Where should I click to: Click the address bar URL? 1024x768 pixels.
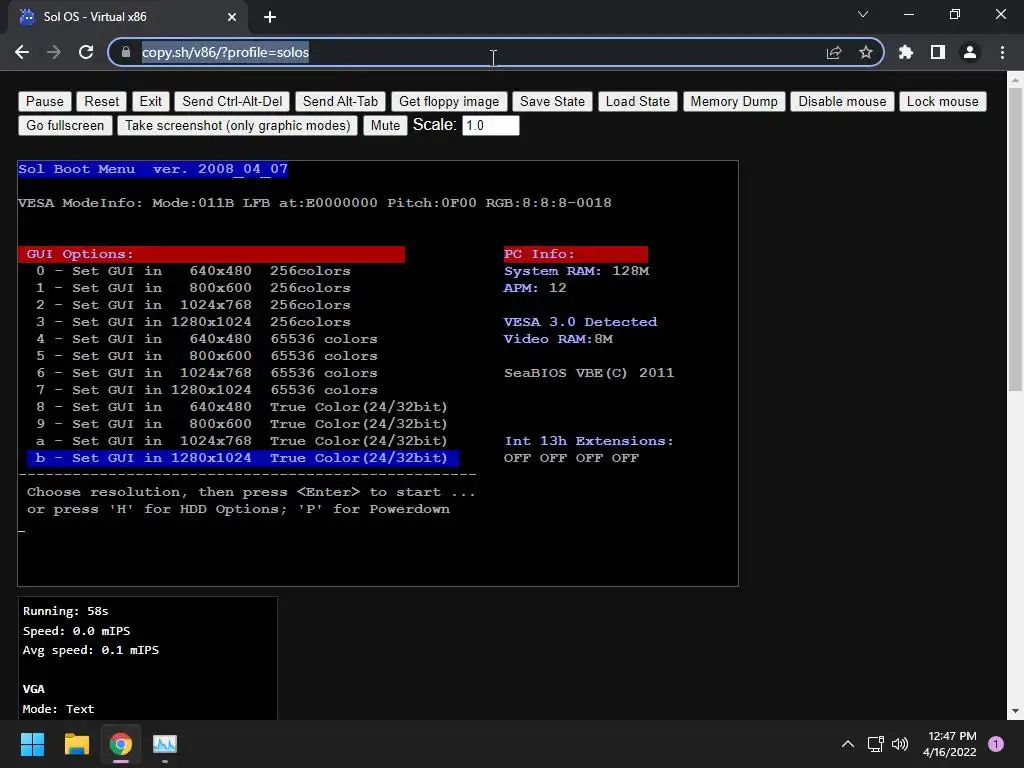tap(225, 52)
